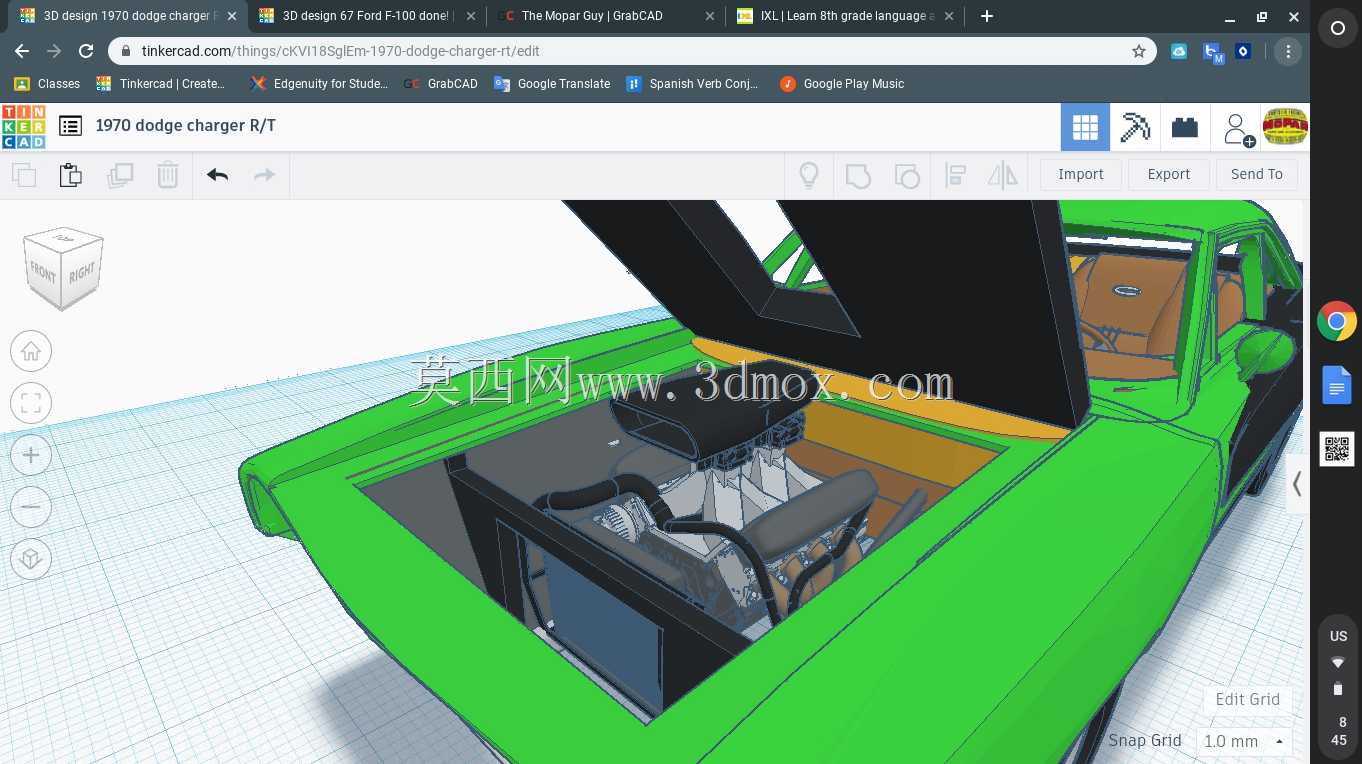Undo the last action
Viewport: 1362px width, 764px height.
coord(217,175)
